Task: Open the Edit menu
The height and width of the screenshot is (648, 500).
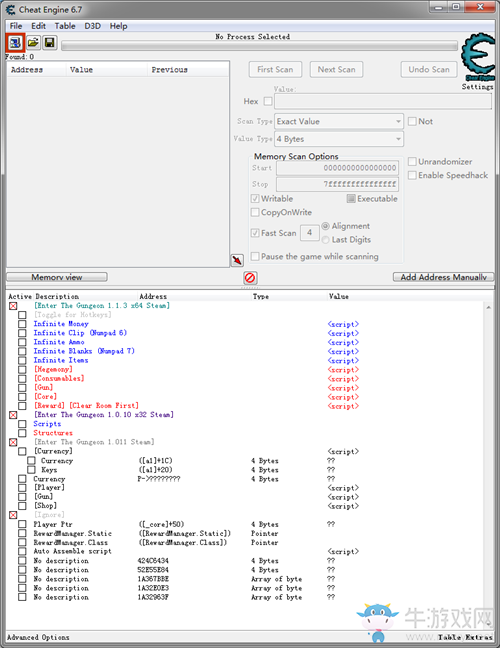Action: [x=38, y=26]
